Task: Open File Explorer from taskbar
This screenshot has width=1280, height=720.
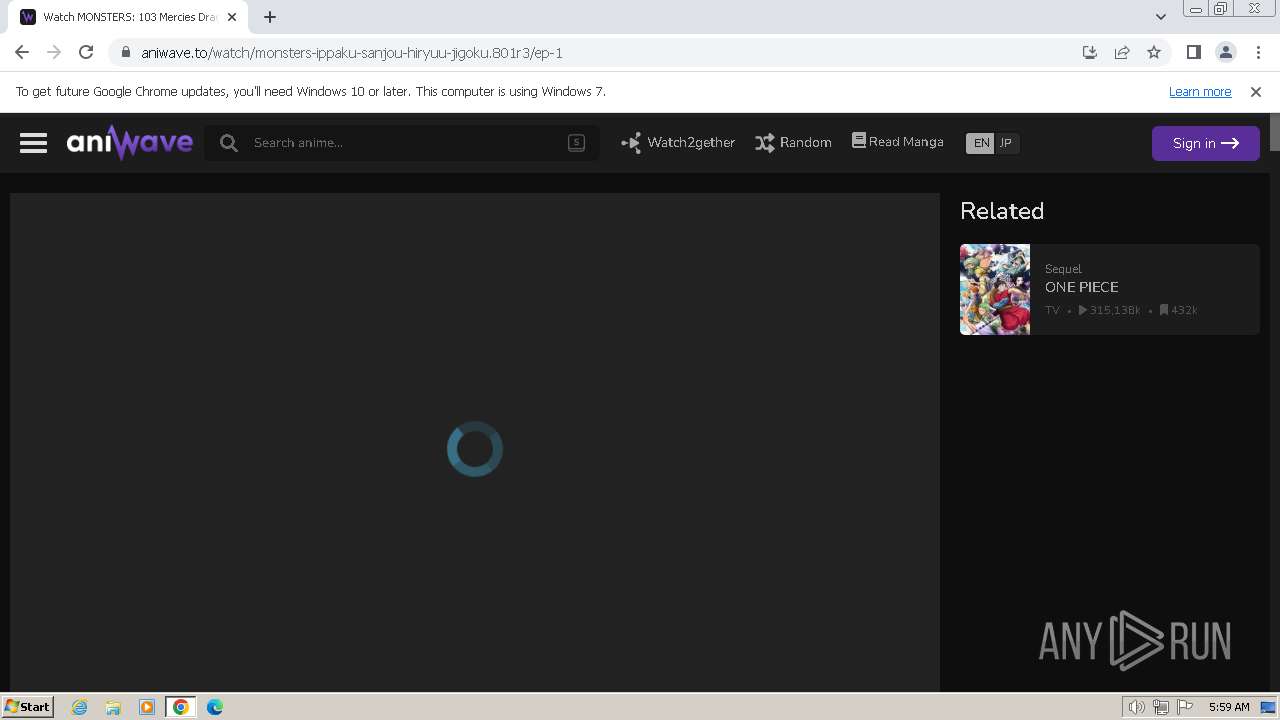Action: point(113,707)
